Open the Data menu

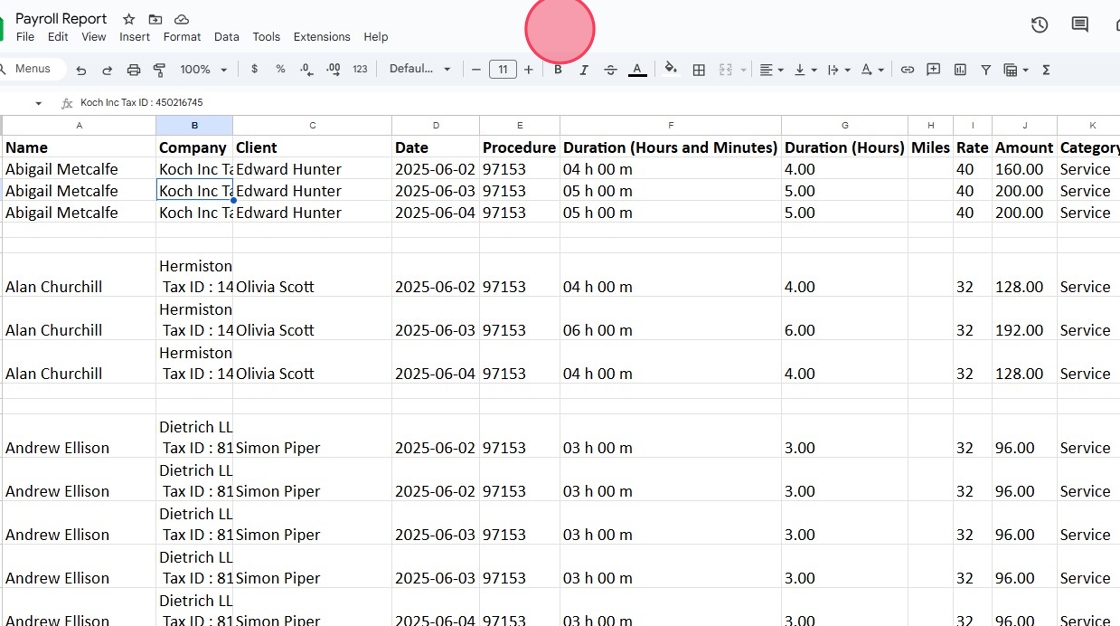[x=227, y=37]
